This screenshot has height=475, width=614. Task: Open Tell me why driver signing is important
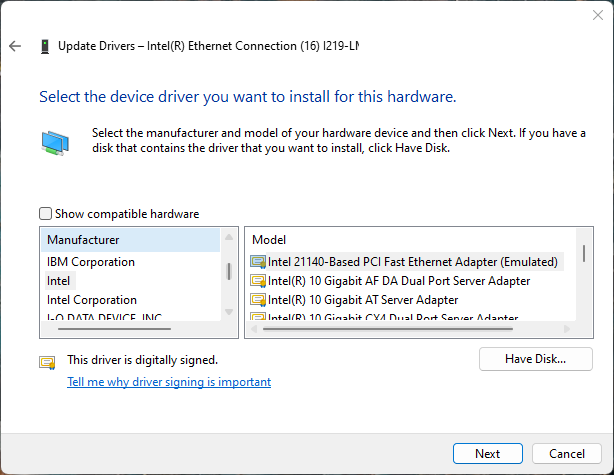click(169, 382)
